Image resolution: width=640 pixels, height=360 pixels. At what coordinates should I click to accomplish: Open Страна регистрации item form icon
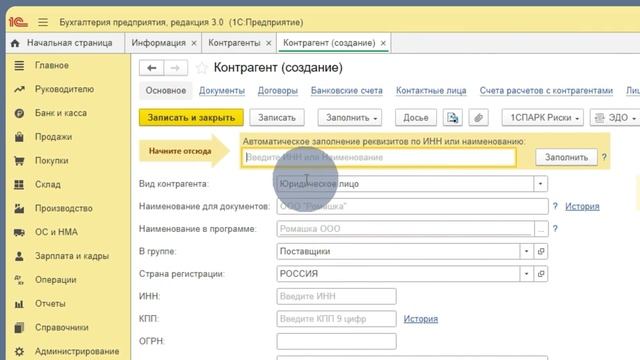(x=541, y=274)
